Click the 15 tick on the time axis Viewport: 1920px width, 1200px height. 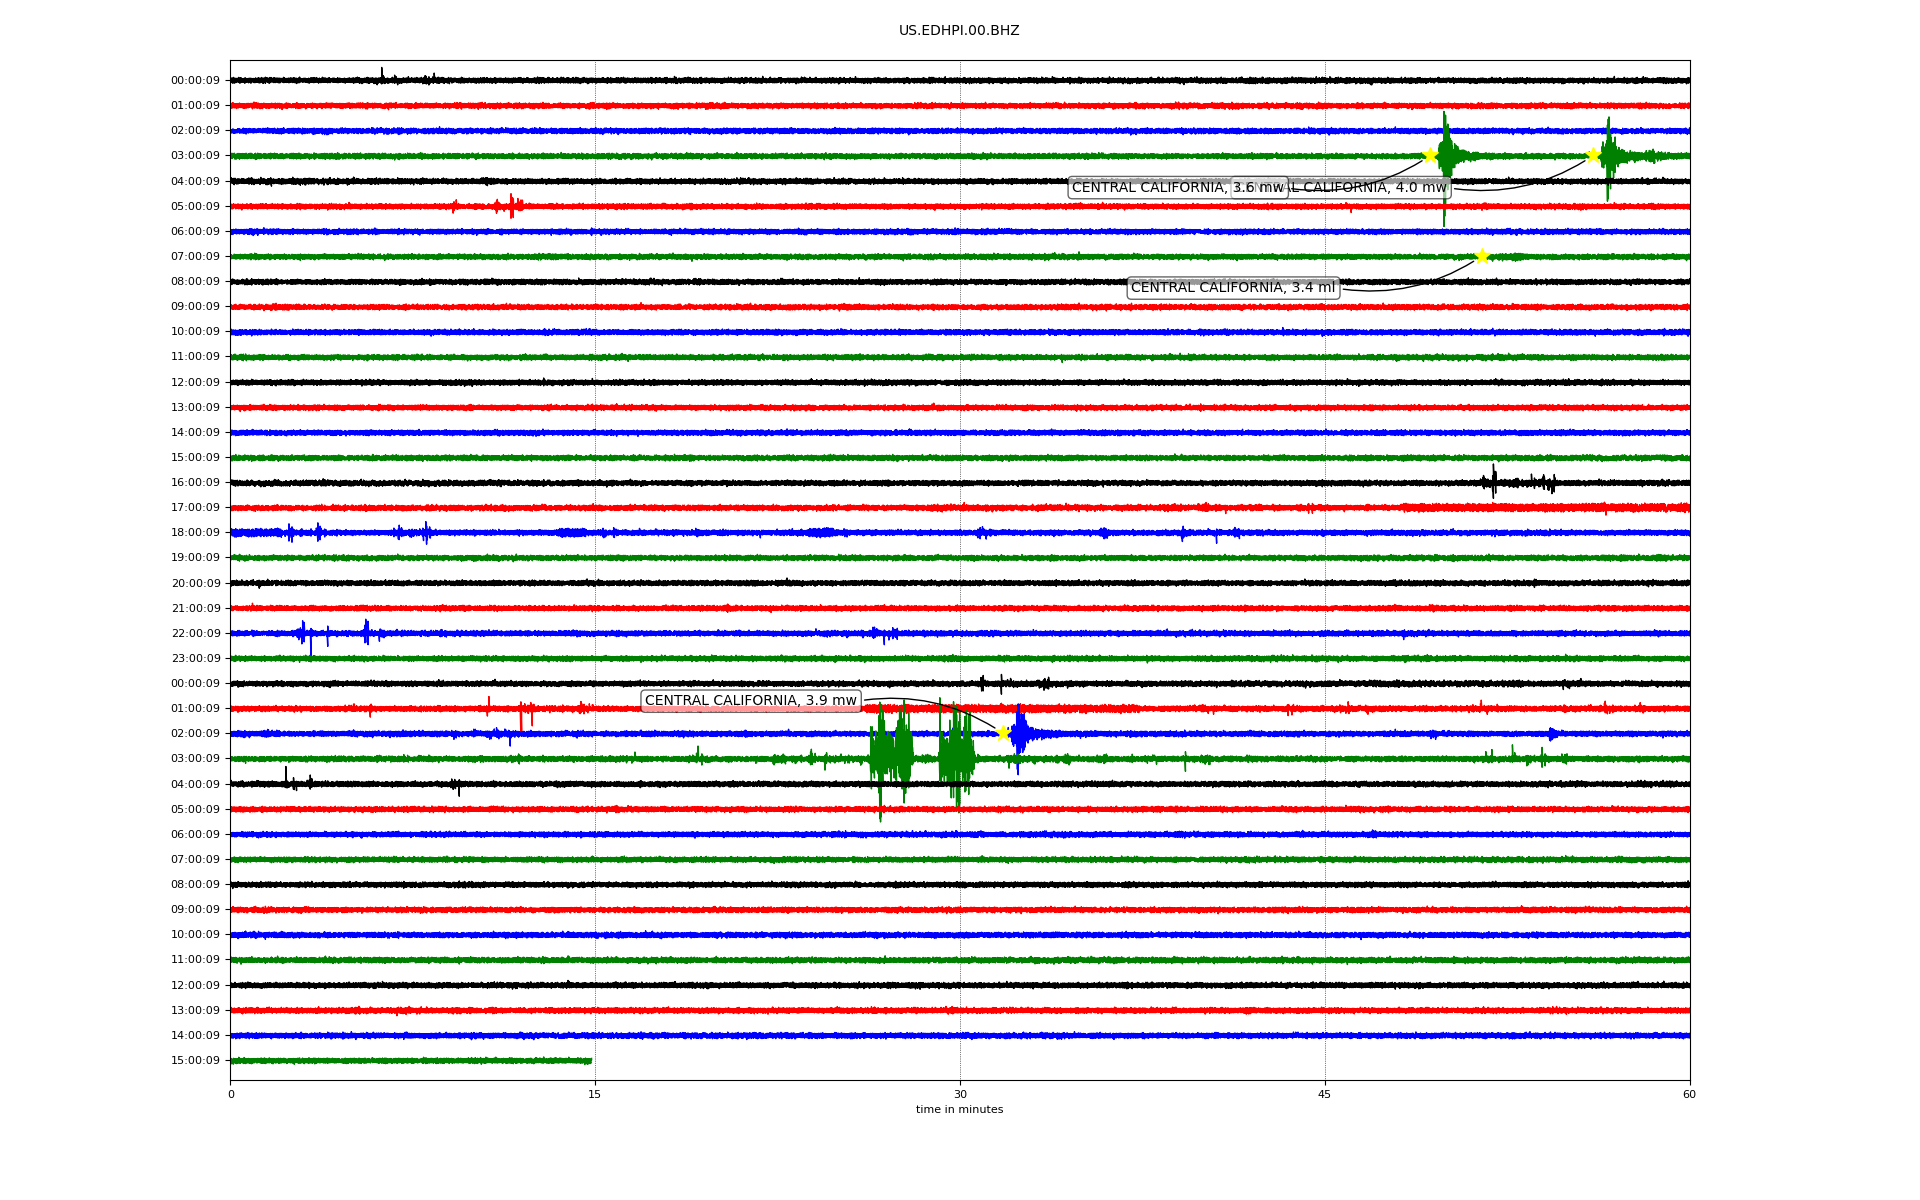[595, 1094]
